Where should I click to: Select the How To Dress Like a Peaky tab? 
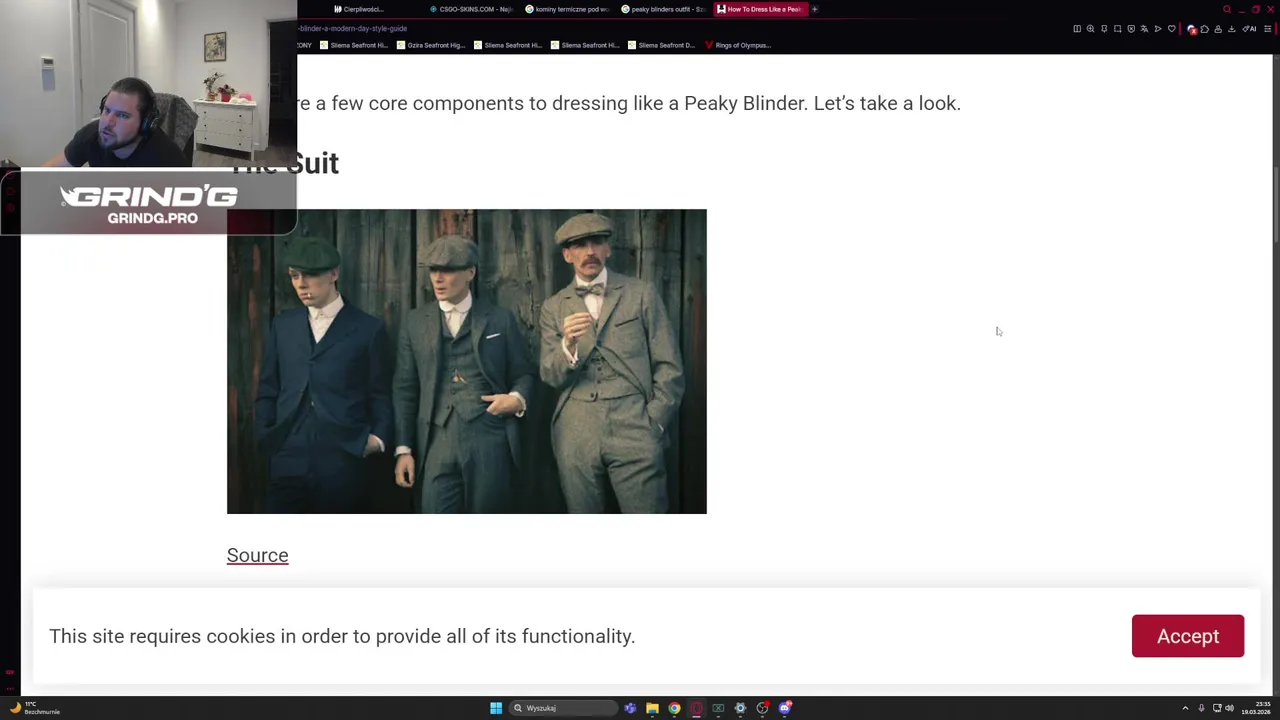pyautogui.click(x=760, y=9)
